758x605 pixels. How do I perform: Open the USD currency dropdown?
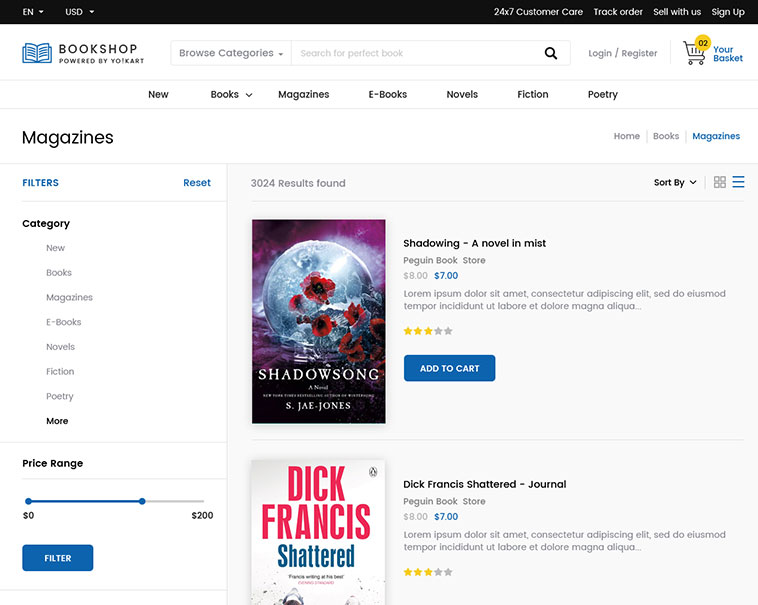tap(79, 12)
